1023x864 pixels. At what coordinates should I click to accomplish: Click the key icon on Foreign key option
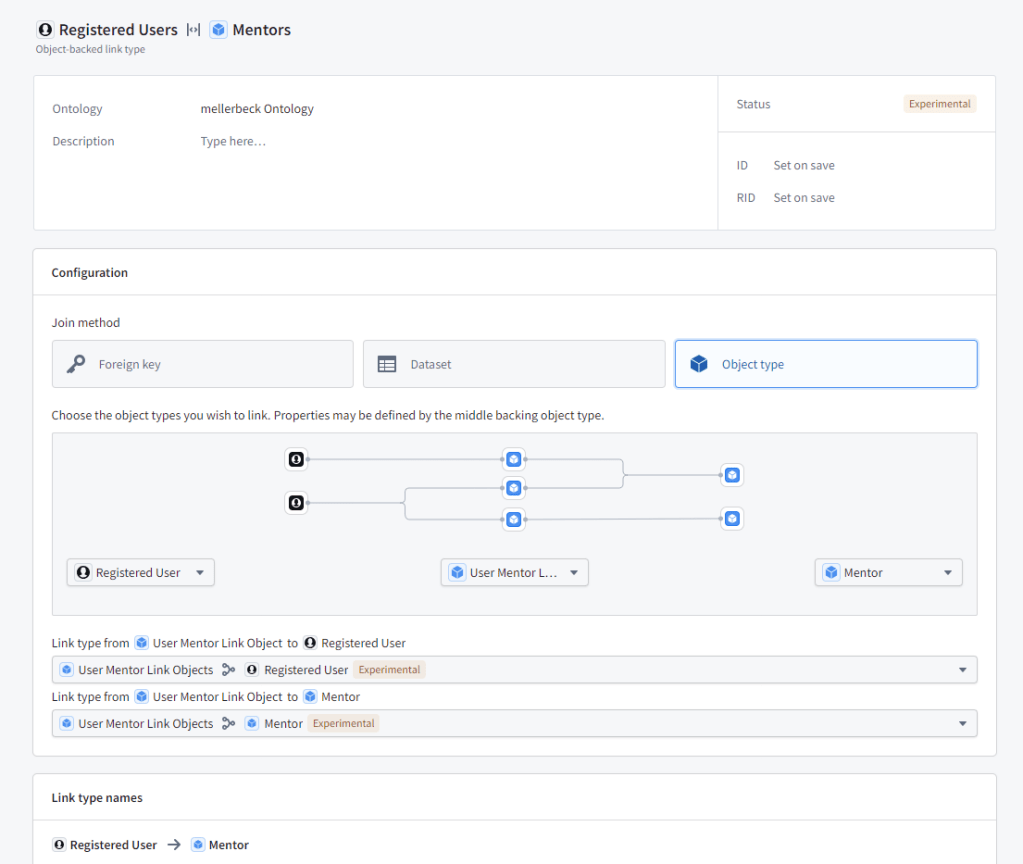(x=76, y=364)
